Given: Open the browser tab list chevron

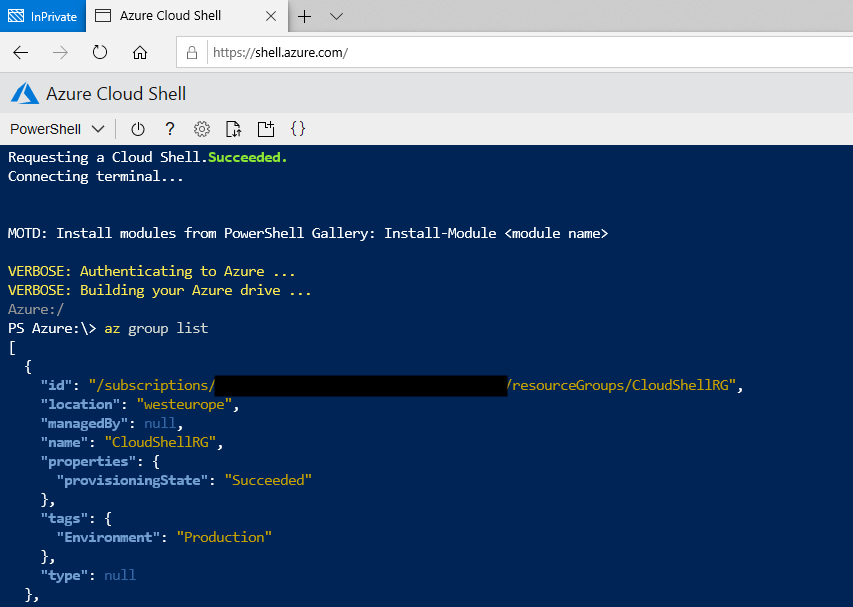Looking at the screenshot, I should (336, 16).
